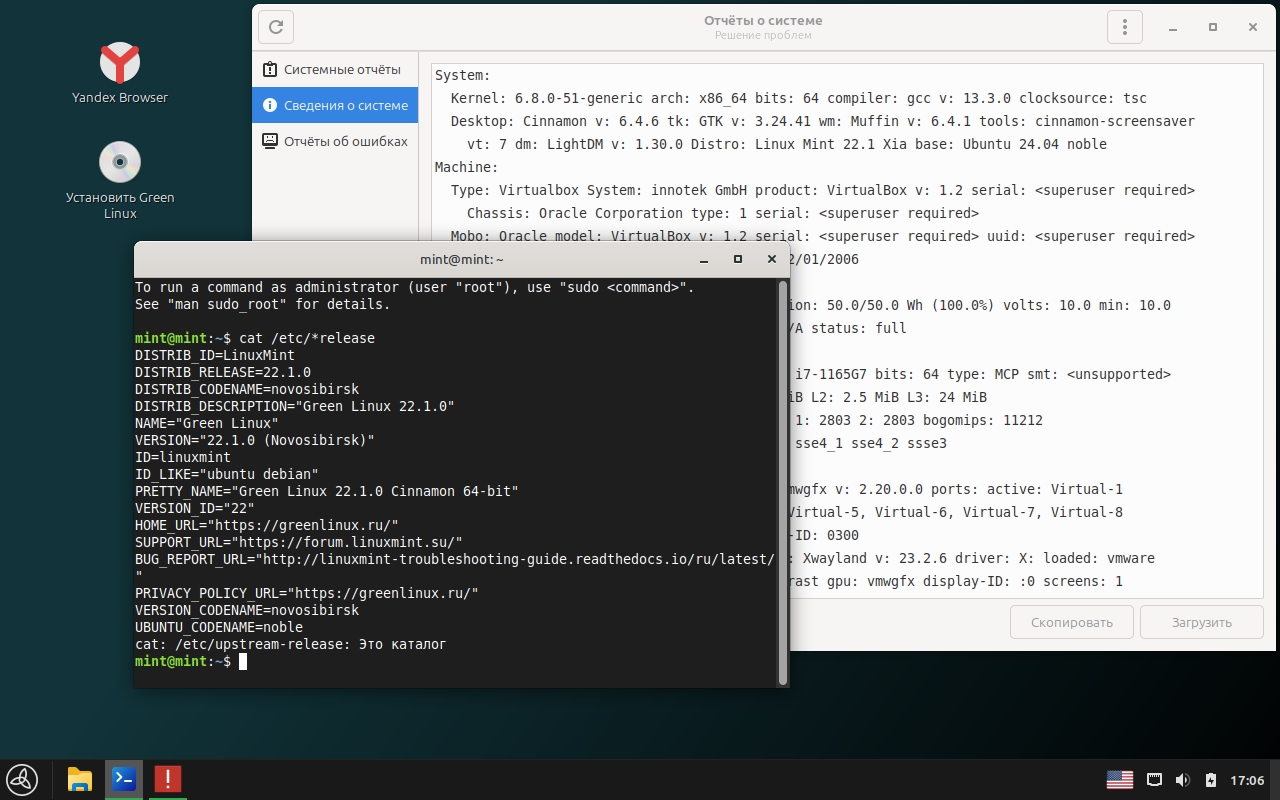This screenshot has height=800, width=1280.
Task: Open Yandex Browser desktop icon
Action: pyautogui.click(x=120, y=73)
